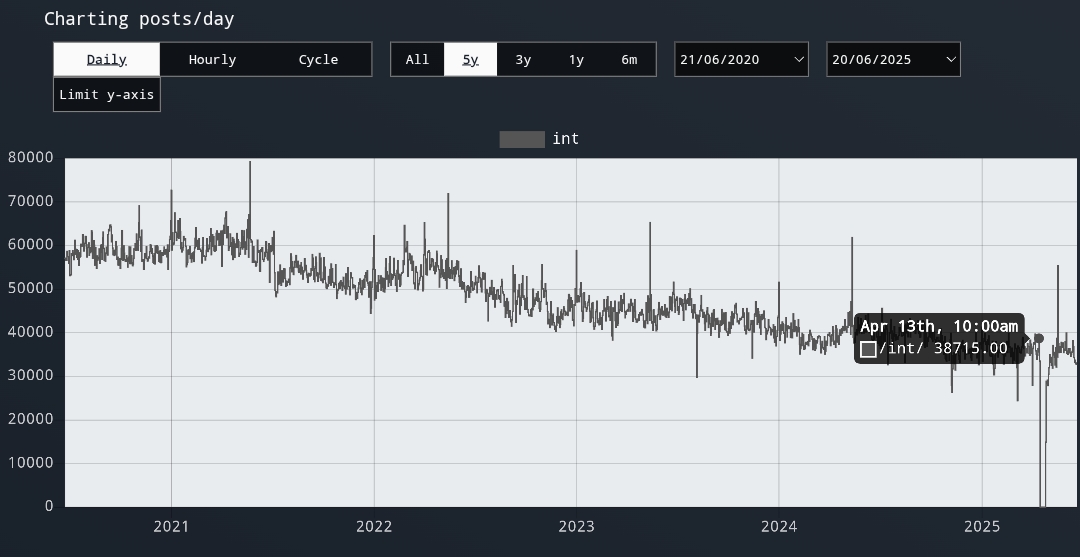Click the tooltip series color box
This screenshot has height=557, width=1080.
pos(869,349)
